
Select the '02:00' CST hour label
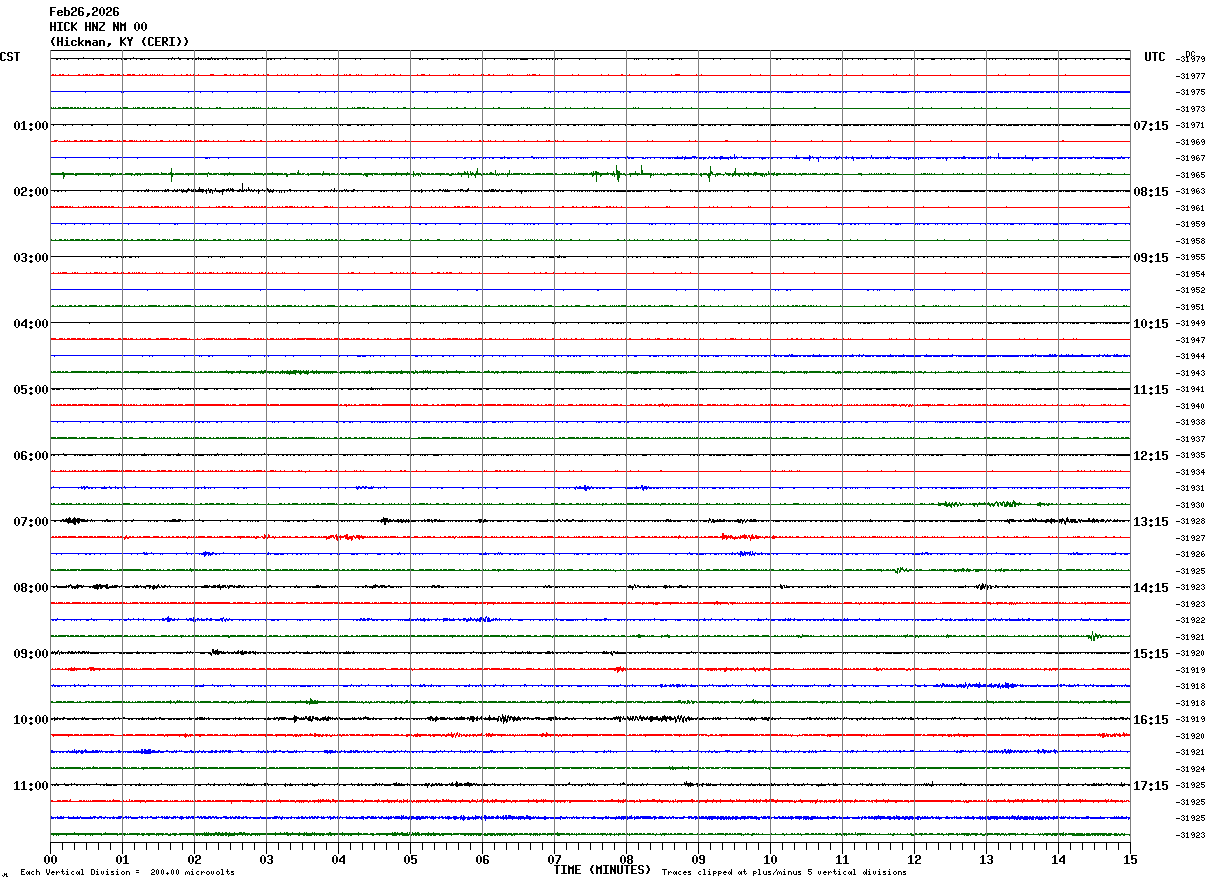31,192
